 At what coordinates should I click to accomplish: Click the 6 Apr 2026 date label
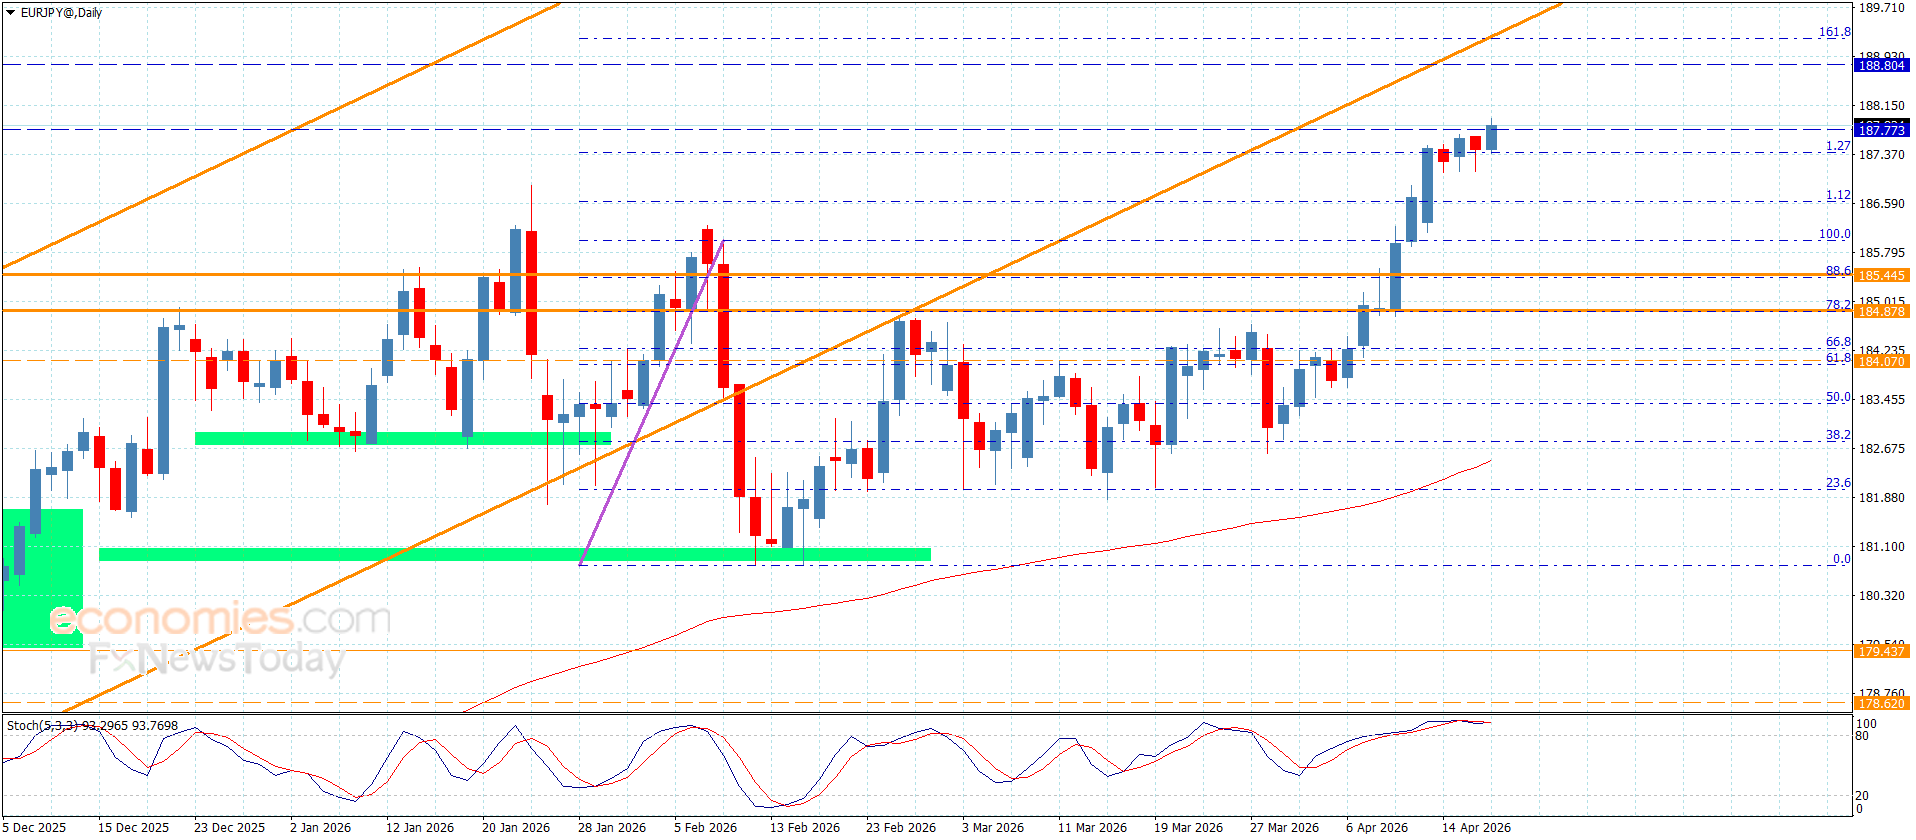click(x=1376, y=828)
